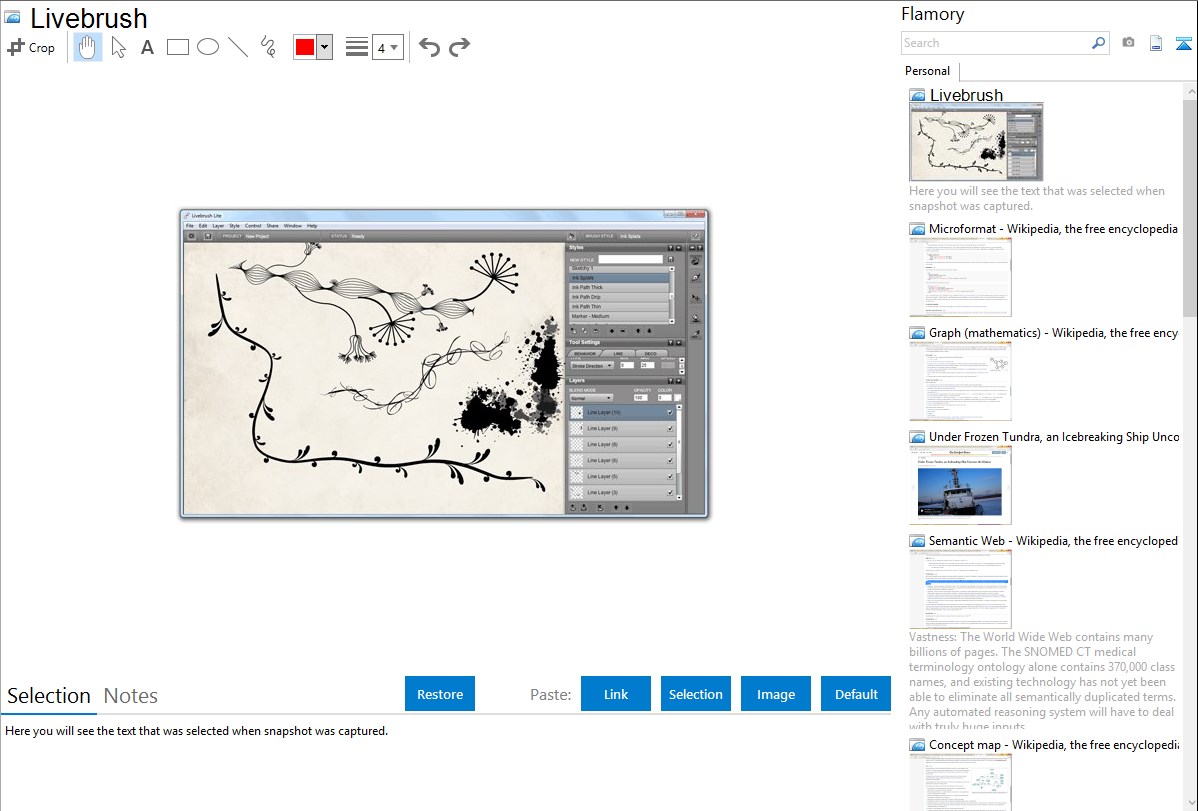Choose the arrow pointer selection tool

pos(118,47)
